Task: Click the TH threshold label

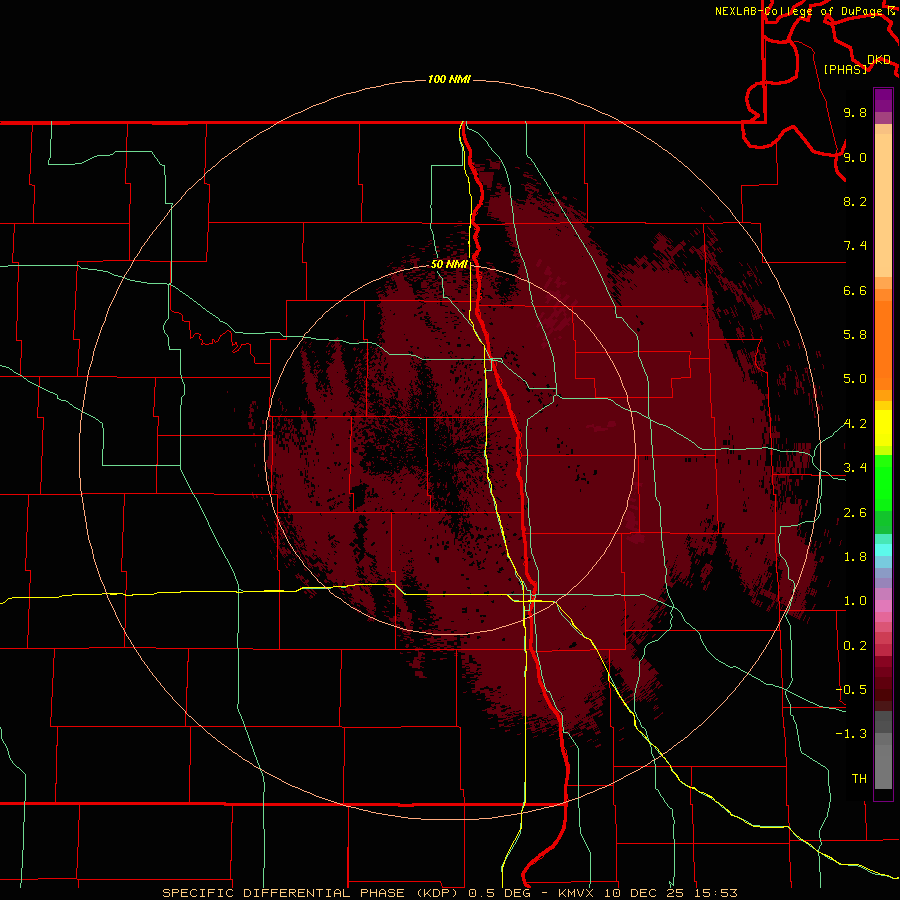Action: click(859, 779)
